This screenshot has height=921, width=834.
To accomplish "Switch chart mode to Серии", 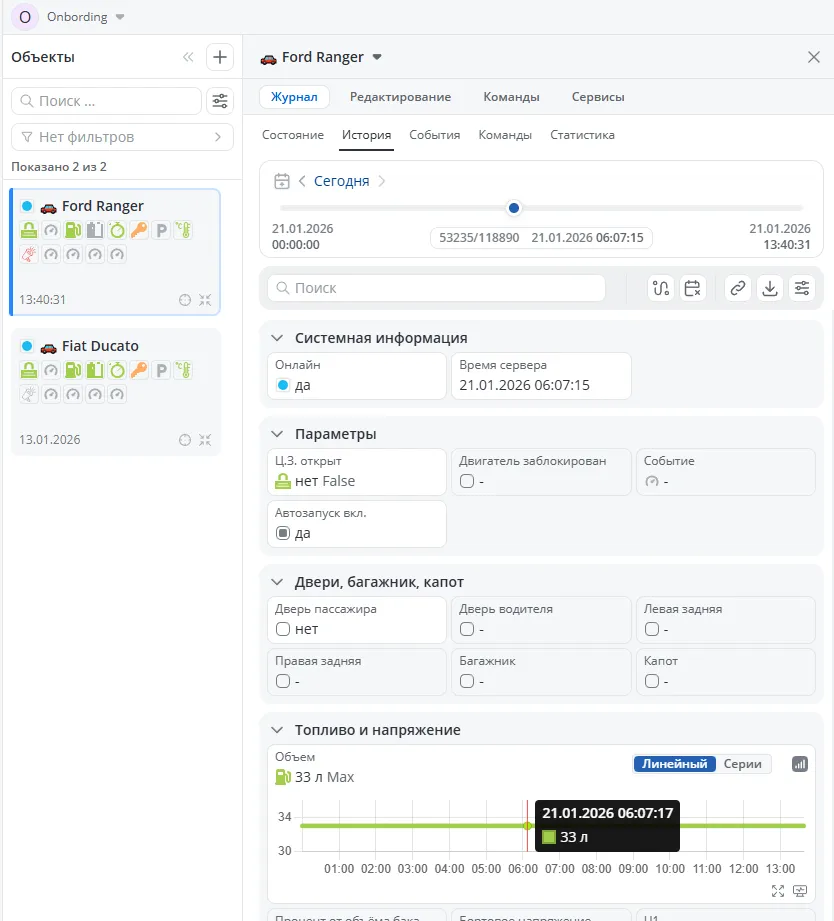I will pyautogui.click(x=742, y=764).
